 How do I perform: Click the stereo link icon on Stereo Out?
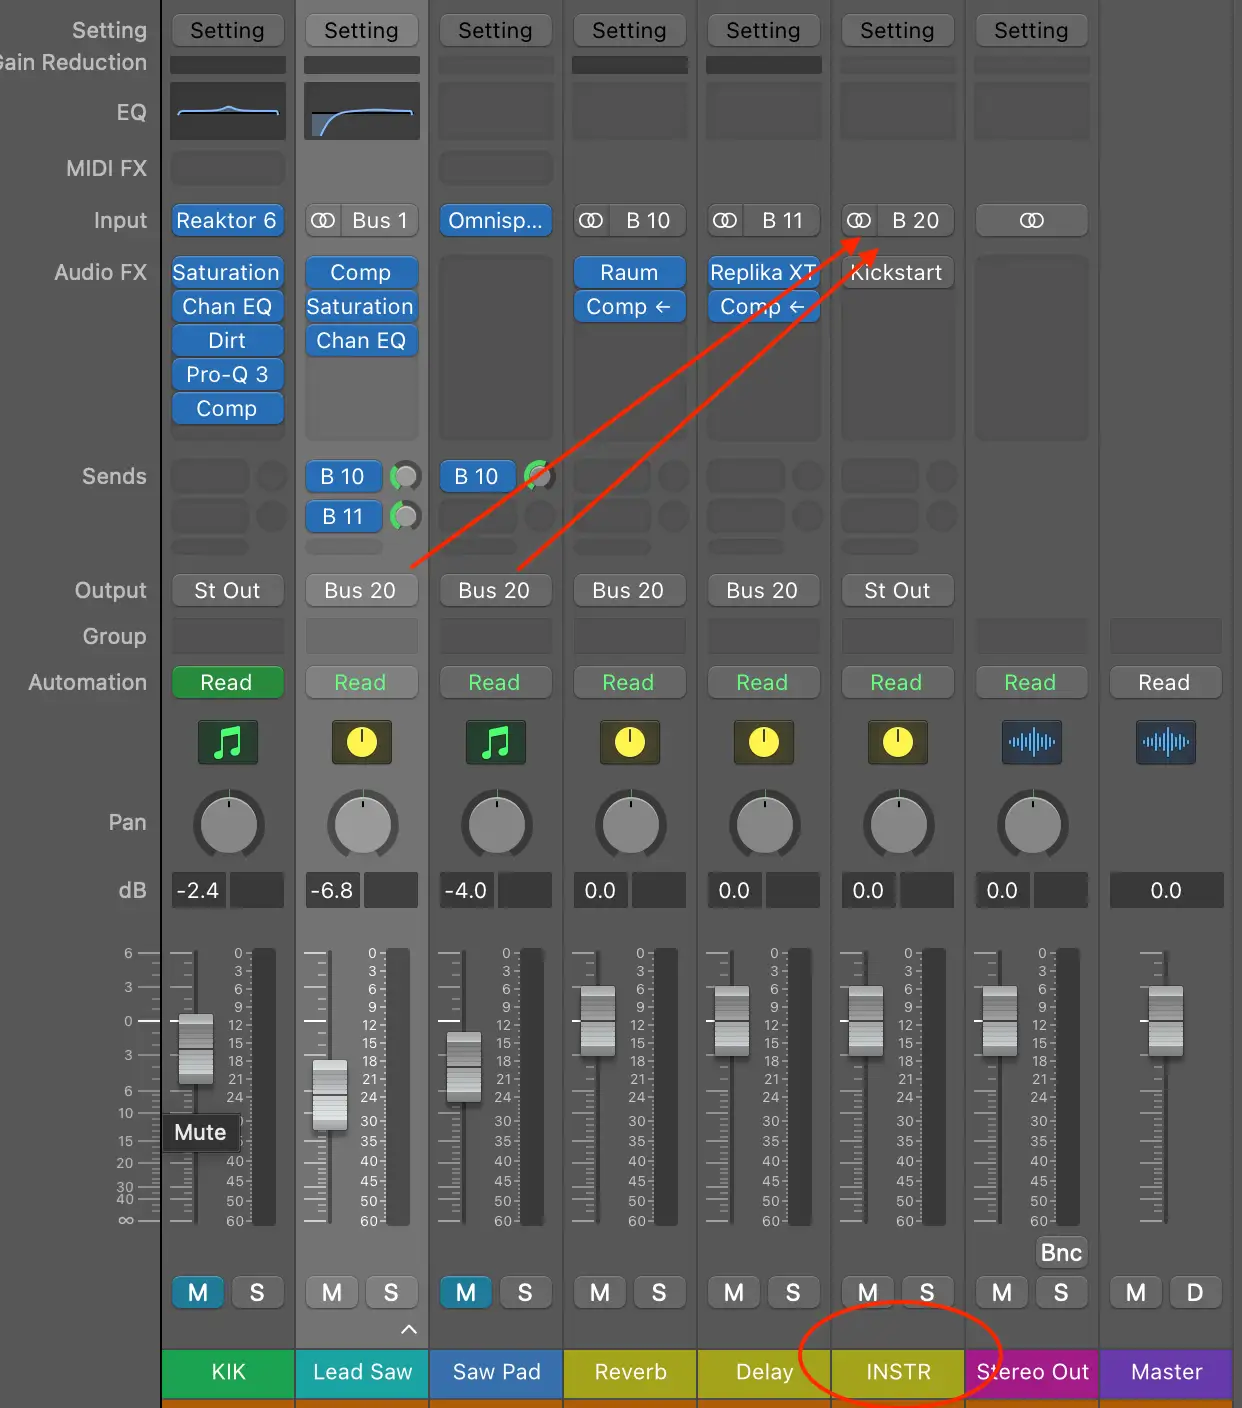click(1031, 220)
